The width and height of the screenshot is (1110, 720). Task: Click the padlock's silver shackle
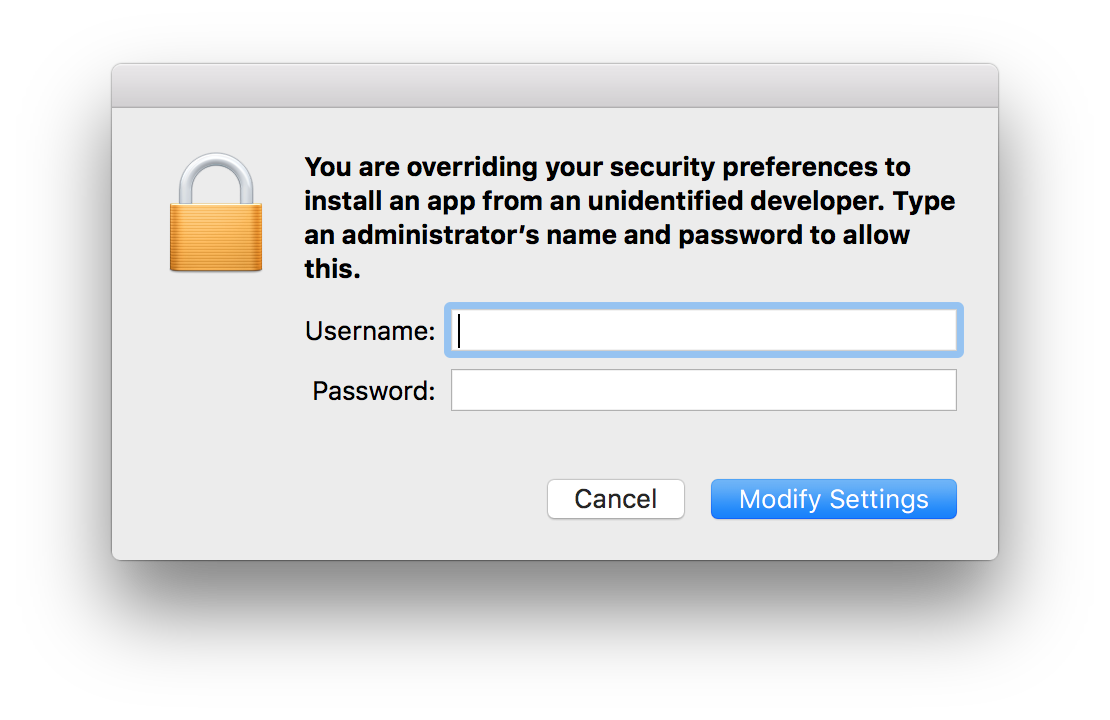click(x=216, y=174)
